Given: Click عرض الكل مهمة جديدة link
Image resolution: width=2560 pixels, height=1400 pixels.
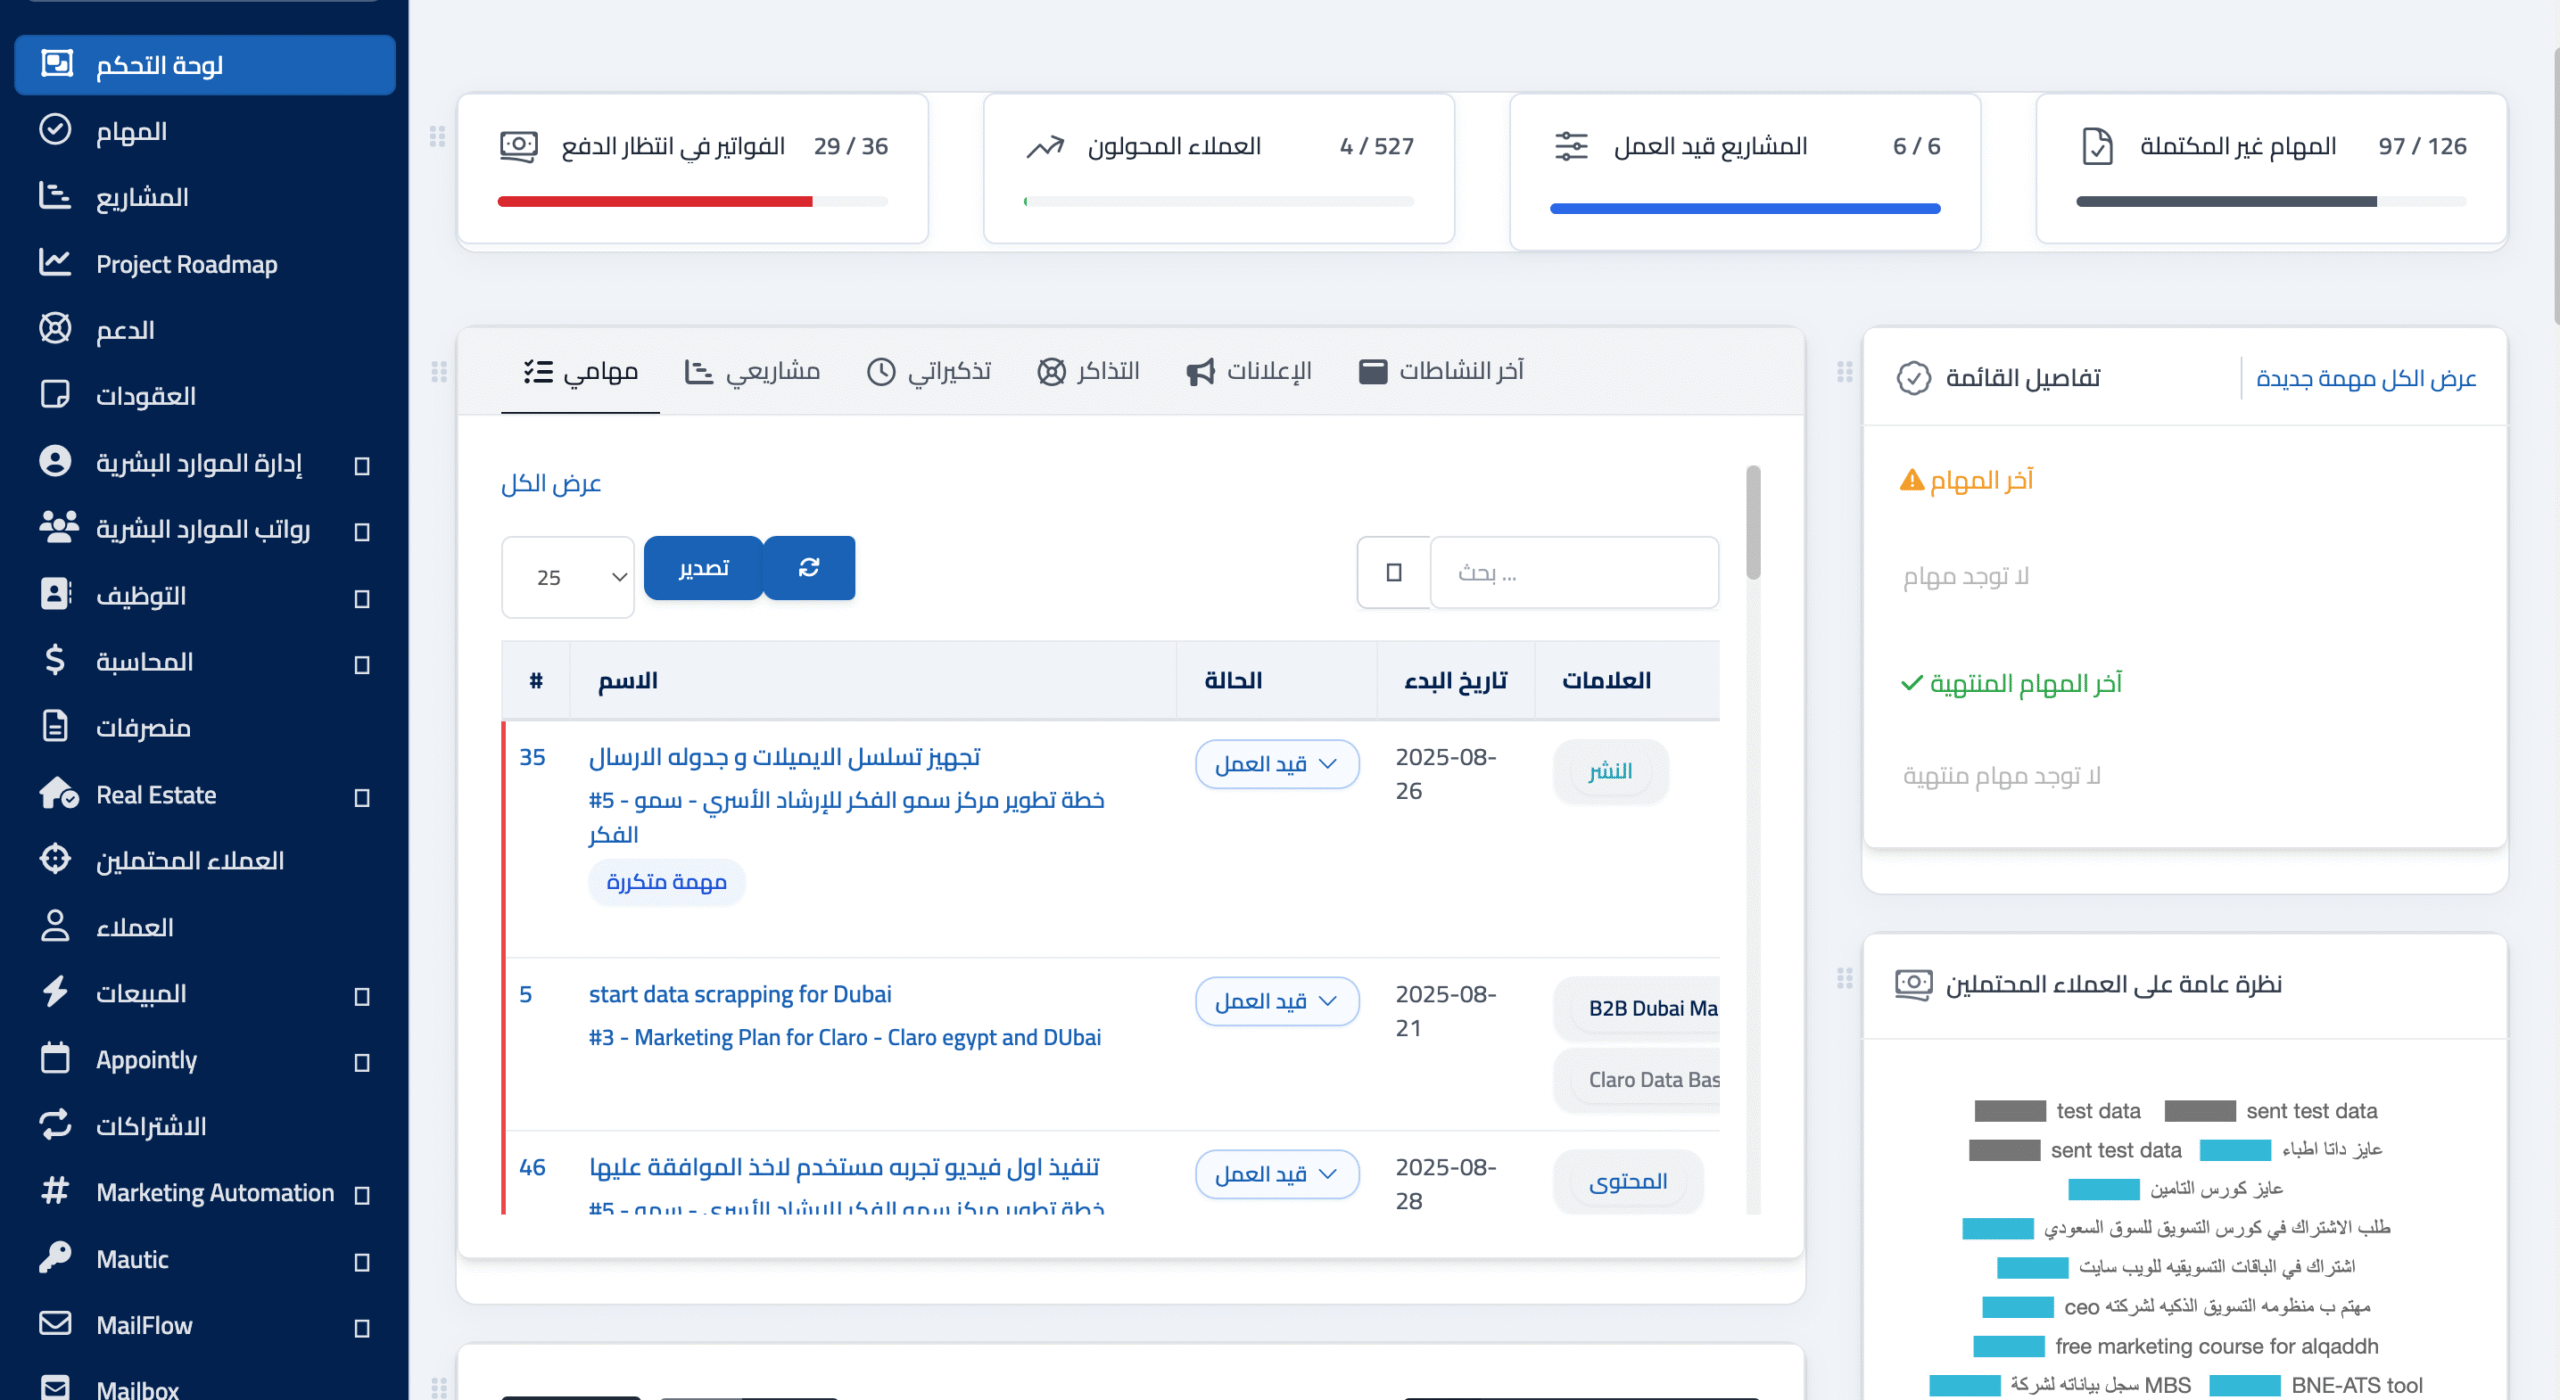Looking at the screenshot, I should [2366, 378].
